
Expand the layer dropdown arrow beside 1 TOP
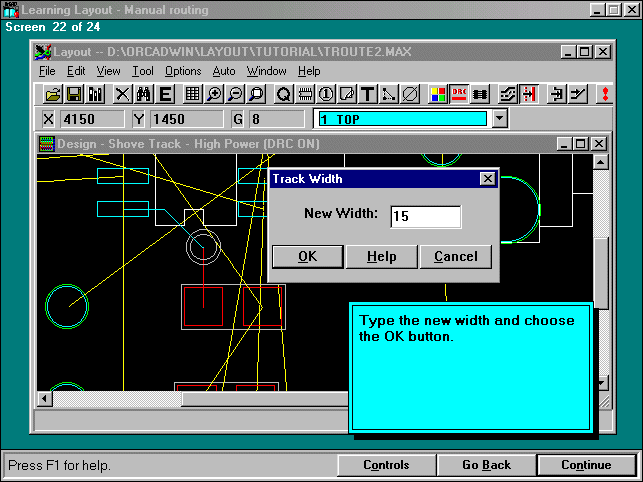[500, 119]
